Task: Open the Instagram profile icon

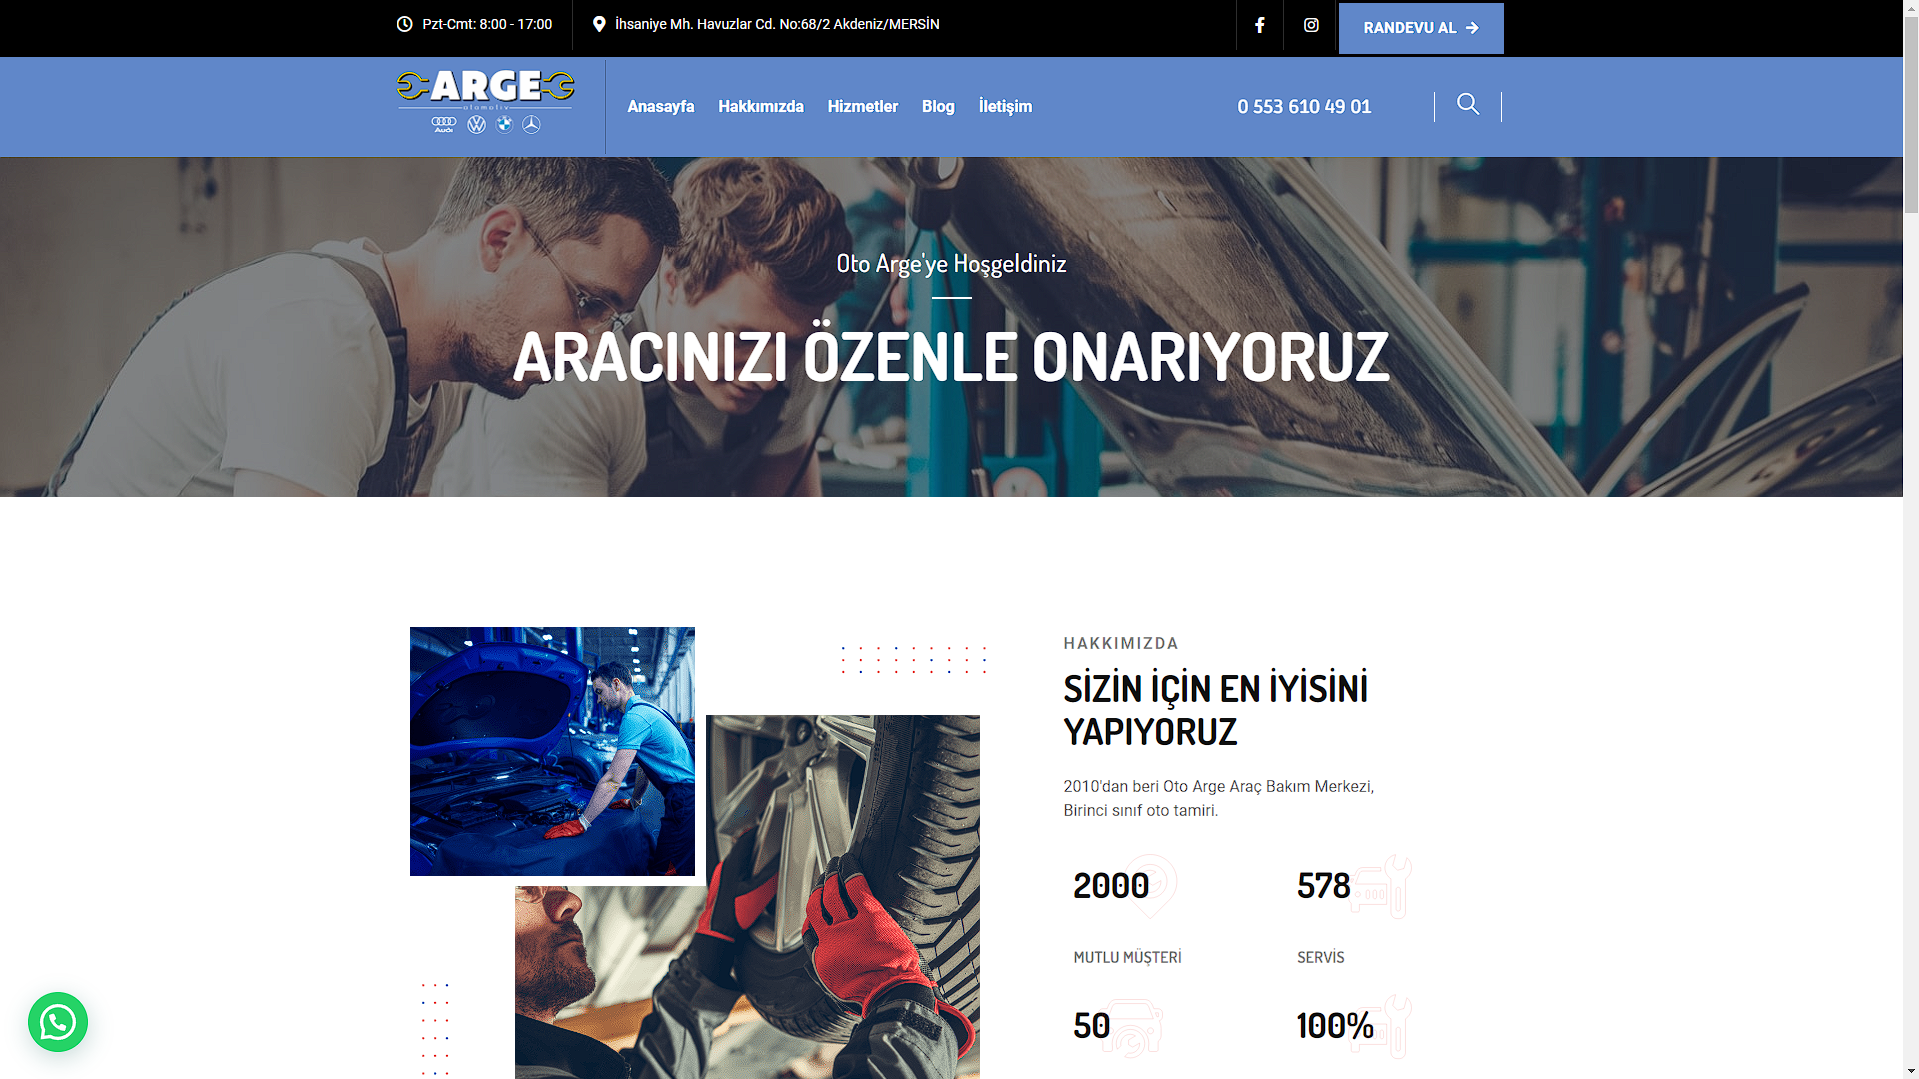Action: coord(1311,25)
